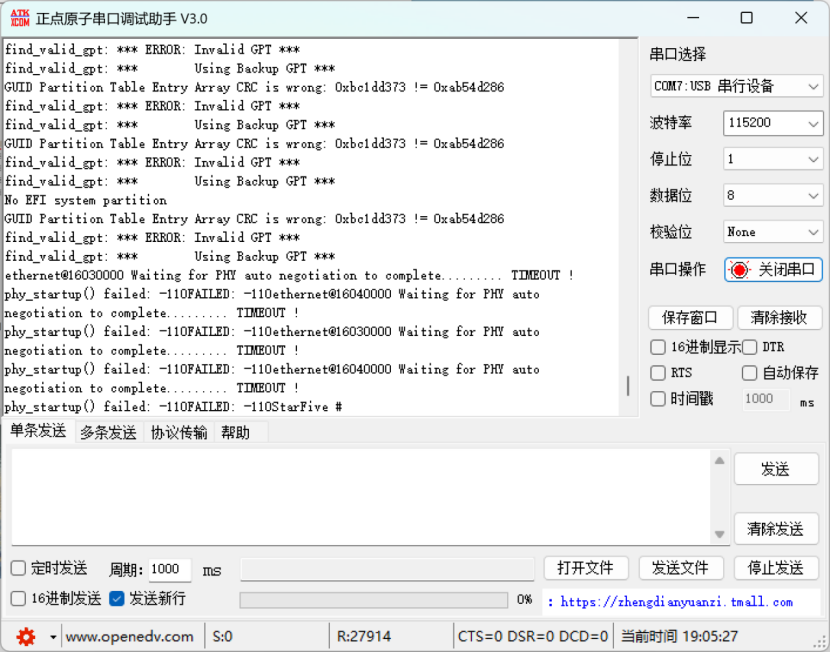The image size is (830, 652).
Task: Enable the 16进制显示 checkbox
Action: (x=658, y=347)
